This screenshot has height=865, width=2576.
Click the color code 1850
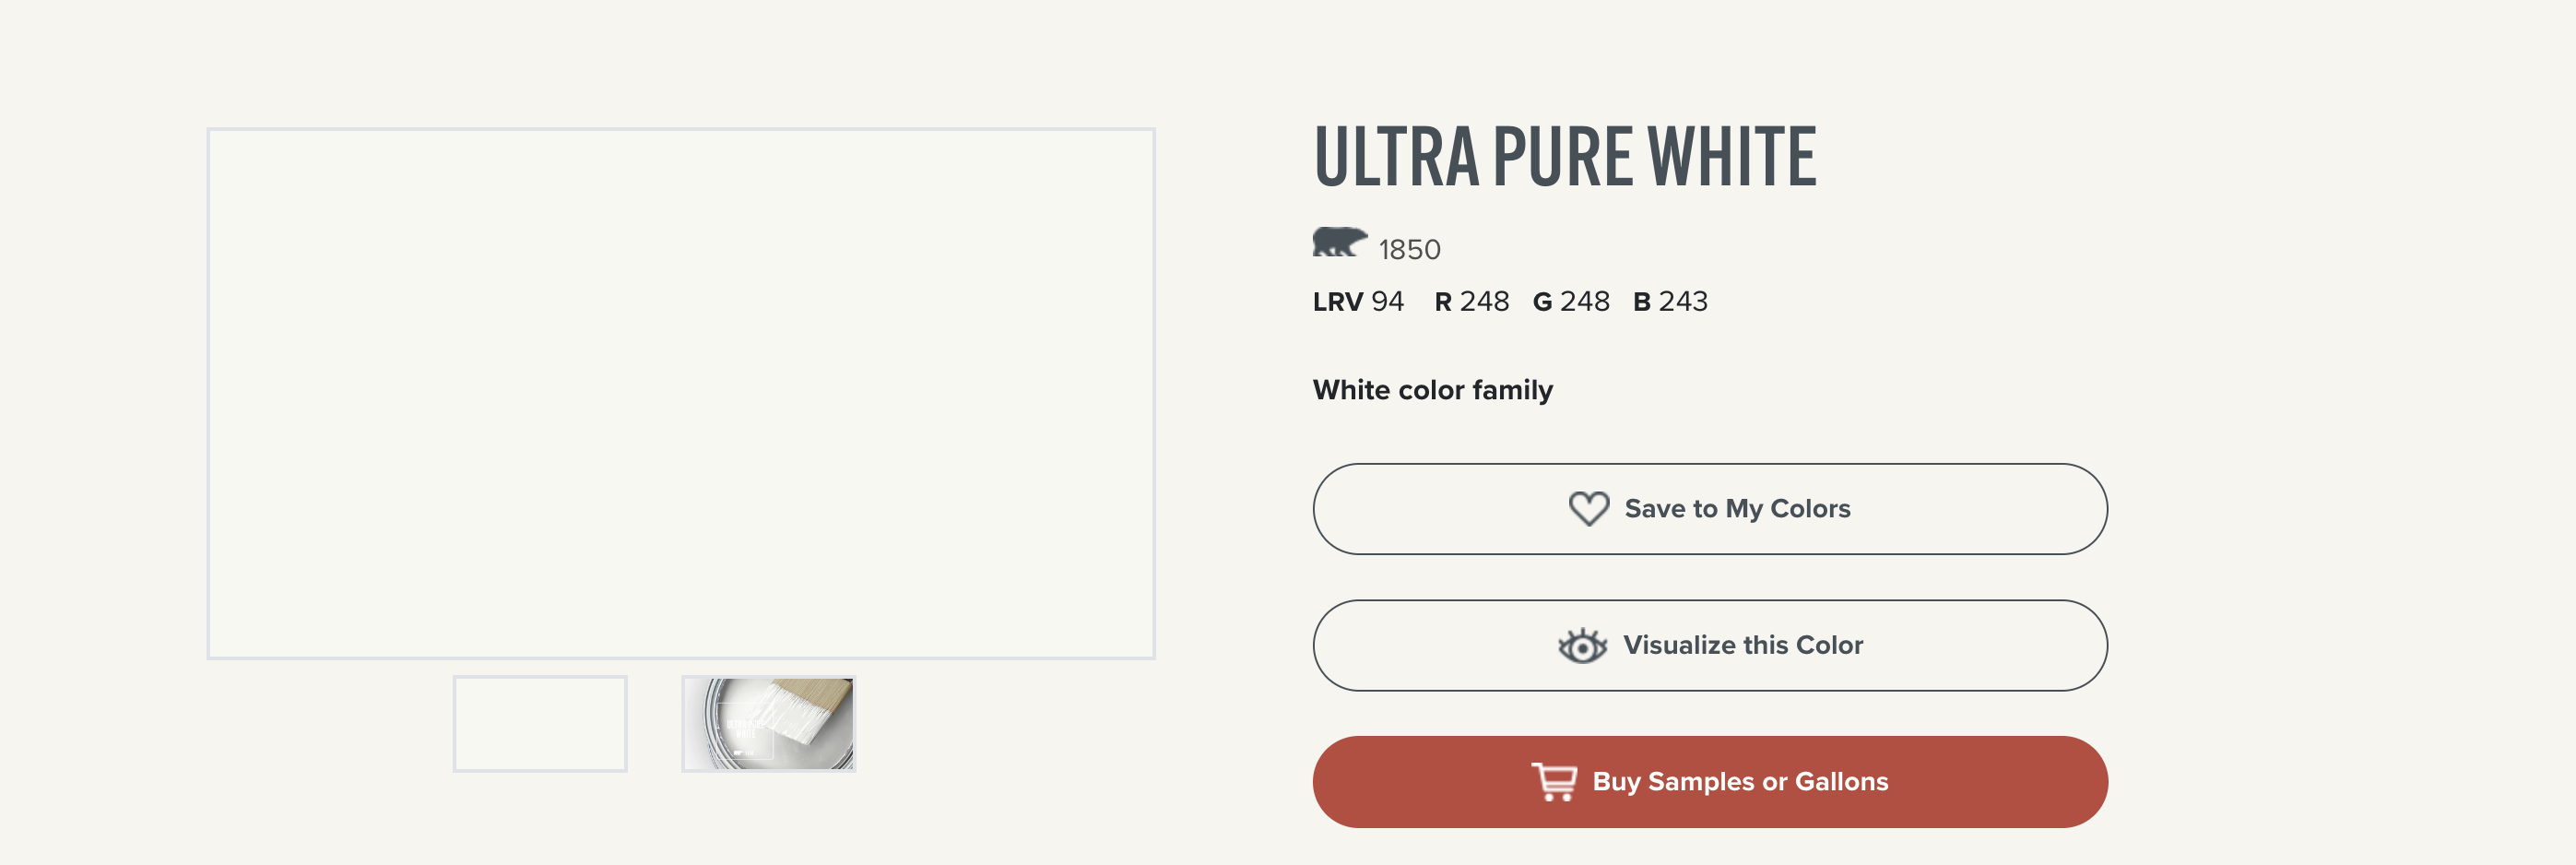1409,250
